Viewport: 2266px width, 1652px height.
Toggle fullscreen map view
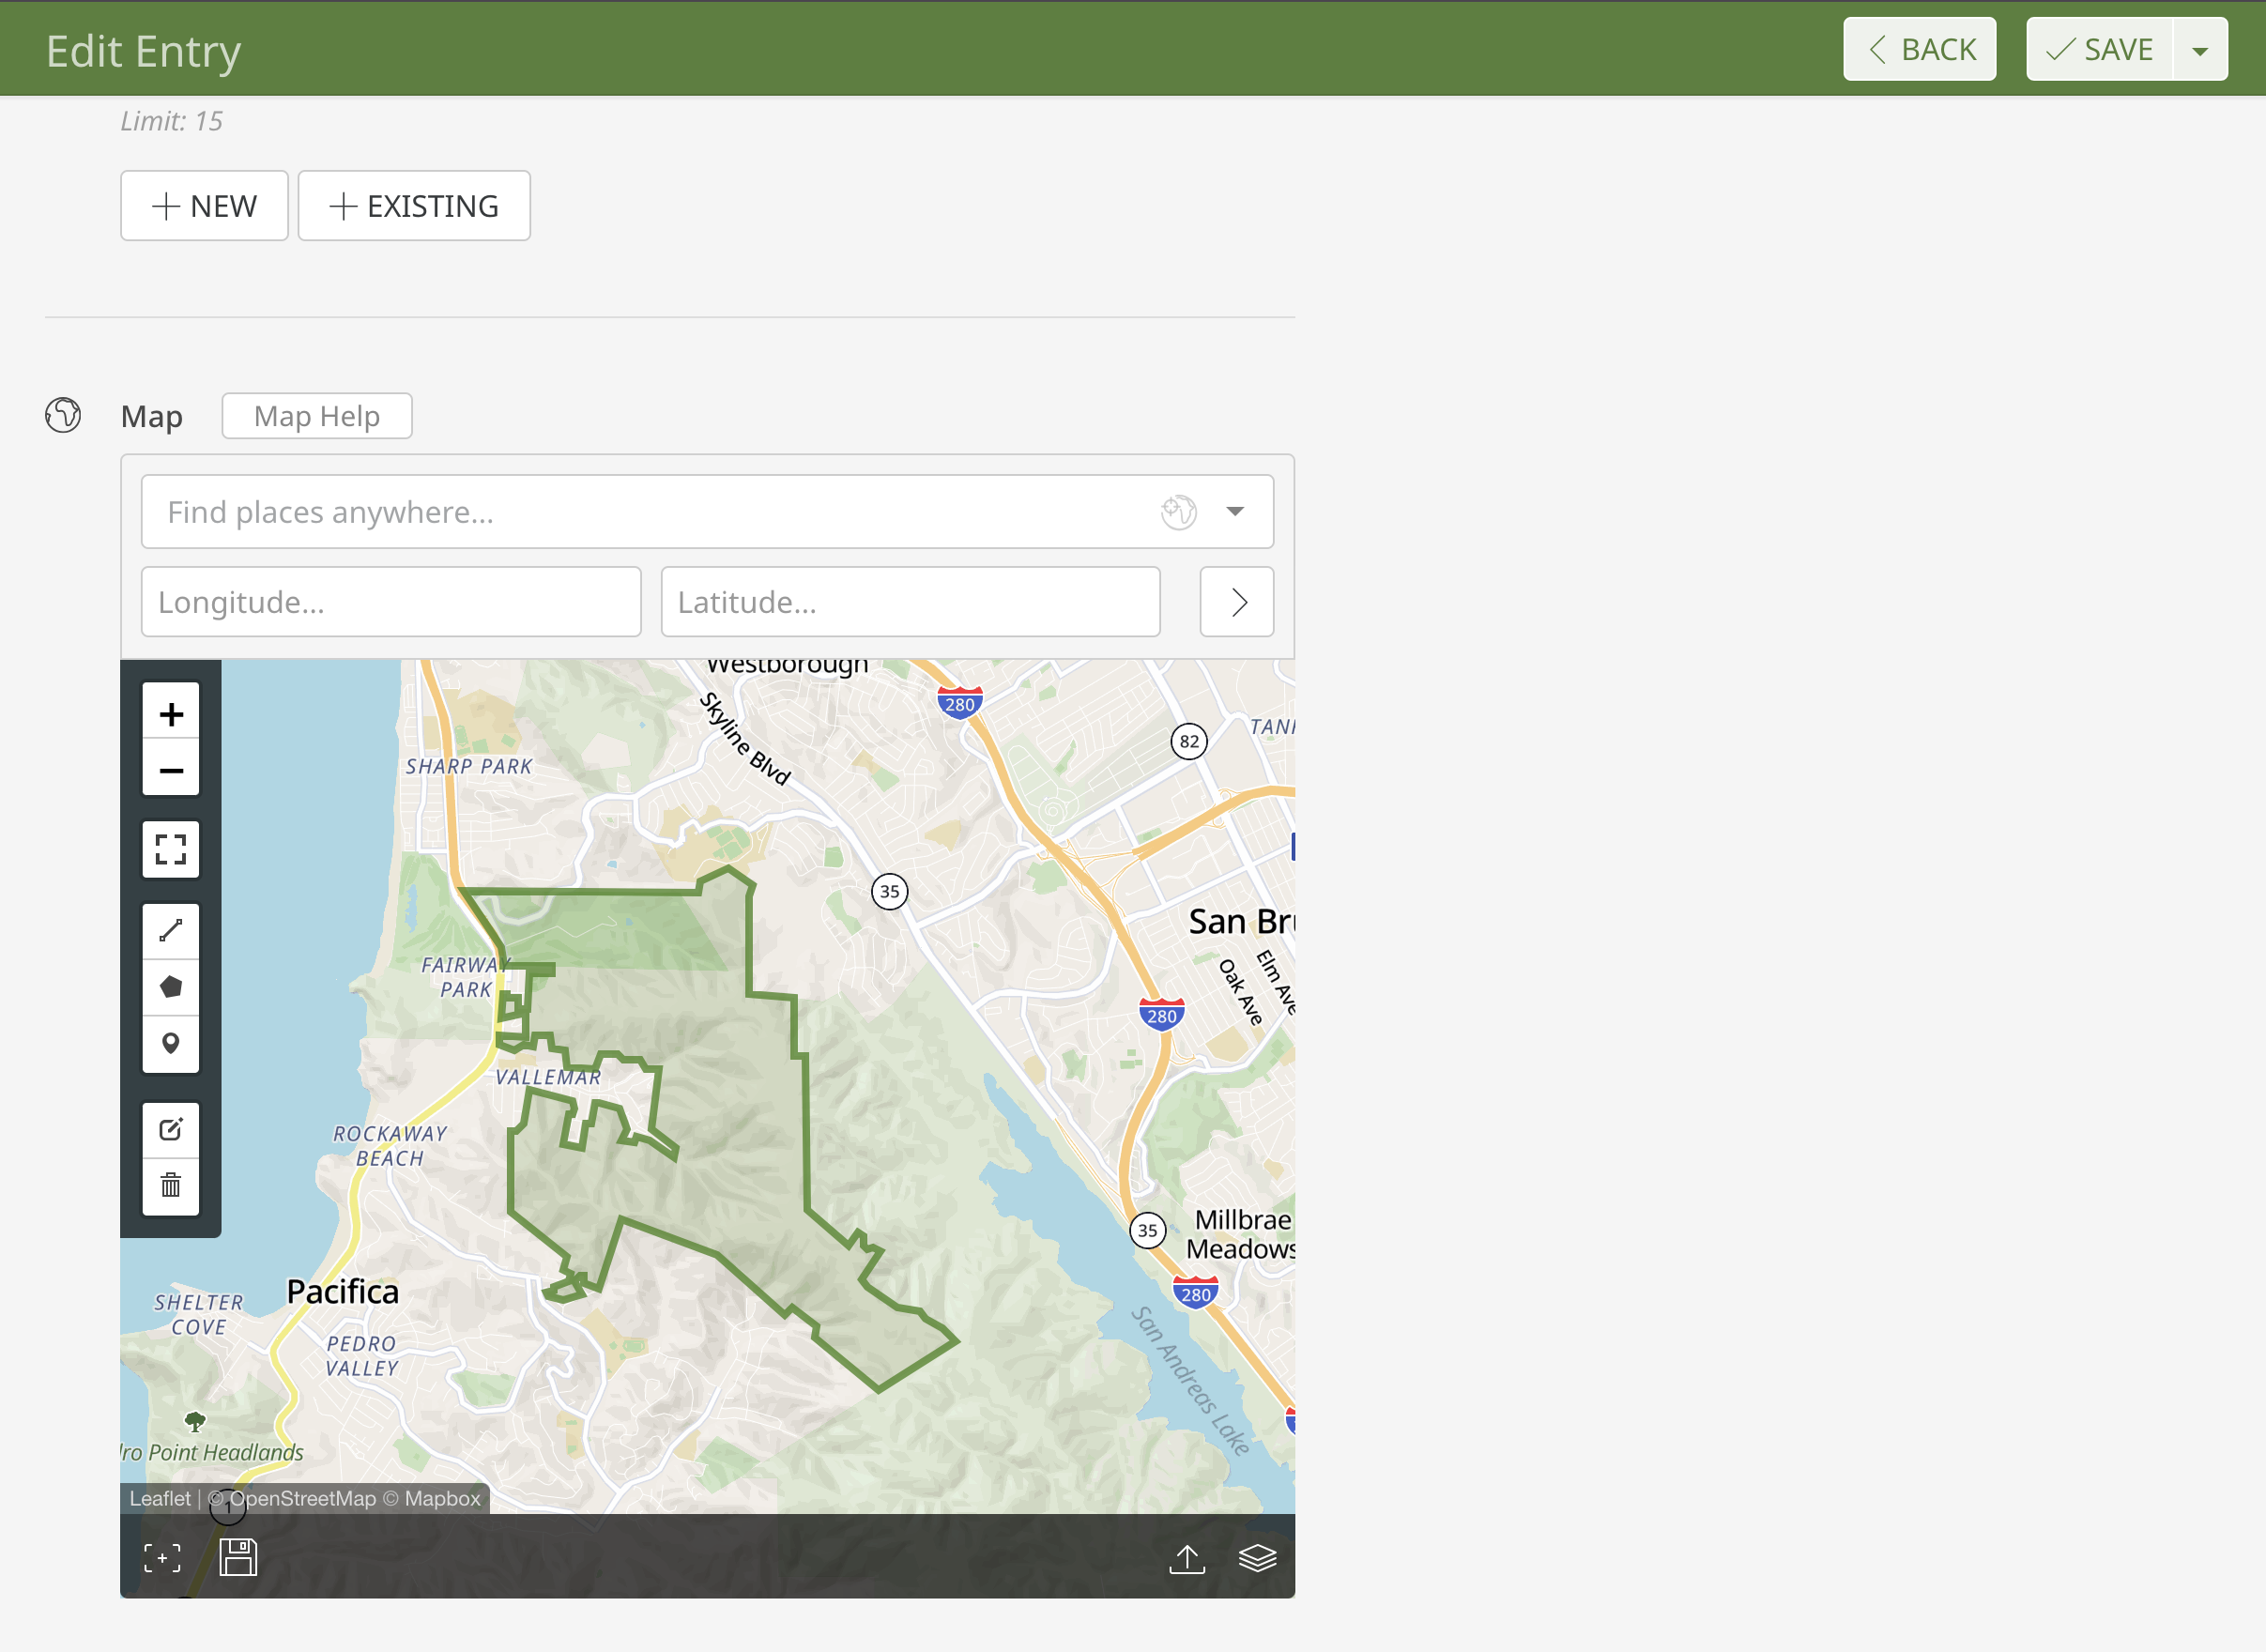(x=171, y=850)
